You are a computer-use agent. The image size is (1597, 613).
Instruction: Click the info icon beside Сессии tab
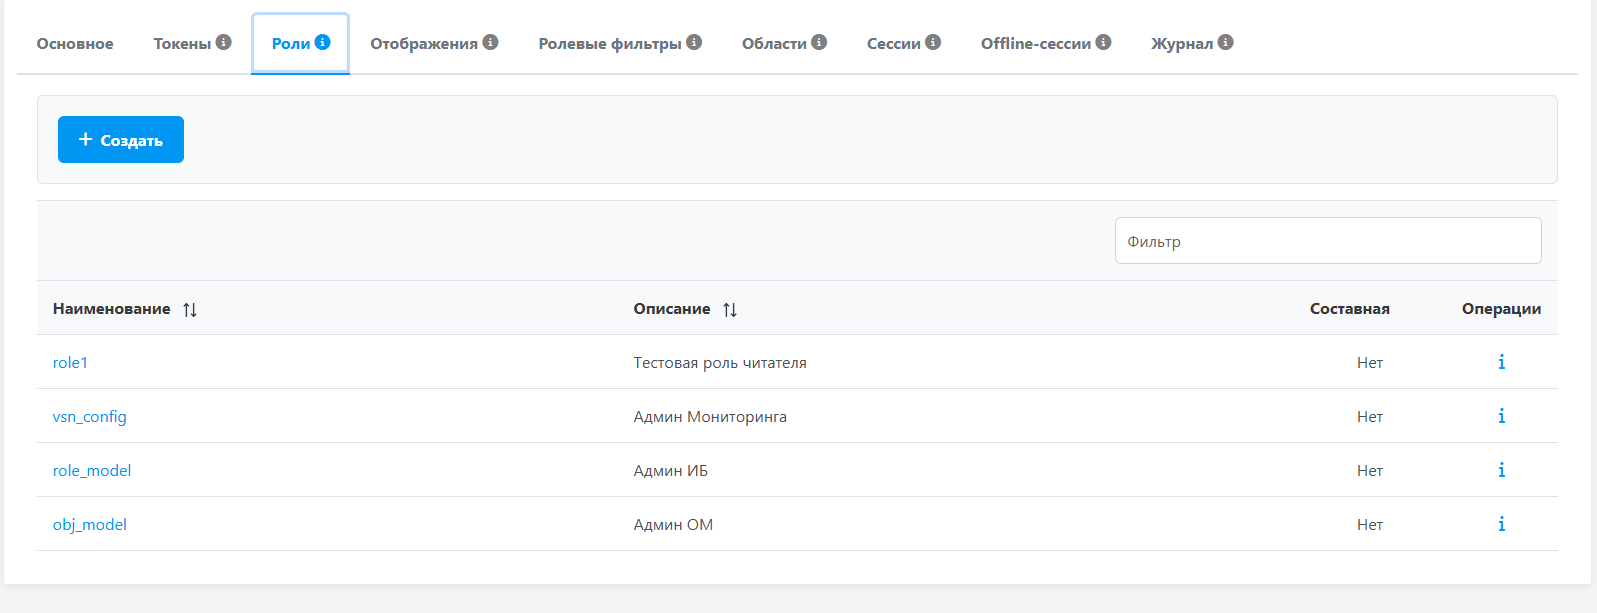coord(933,42)
